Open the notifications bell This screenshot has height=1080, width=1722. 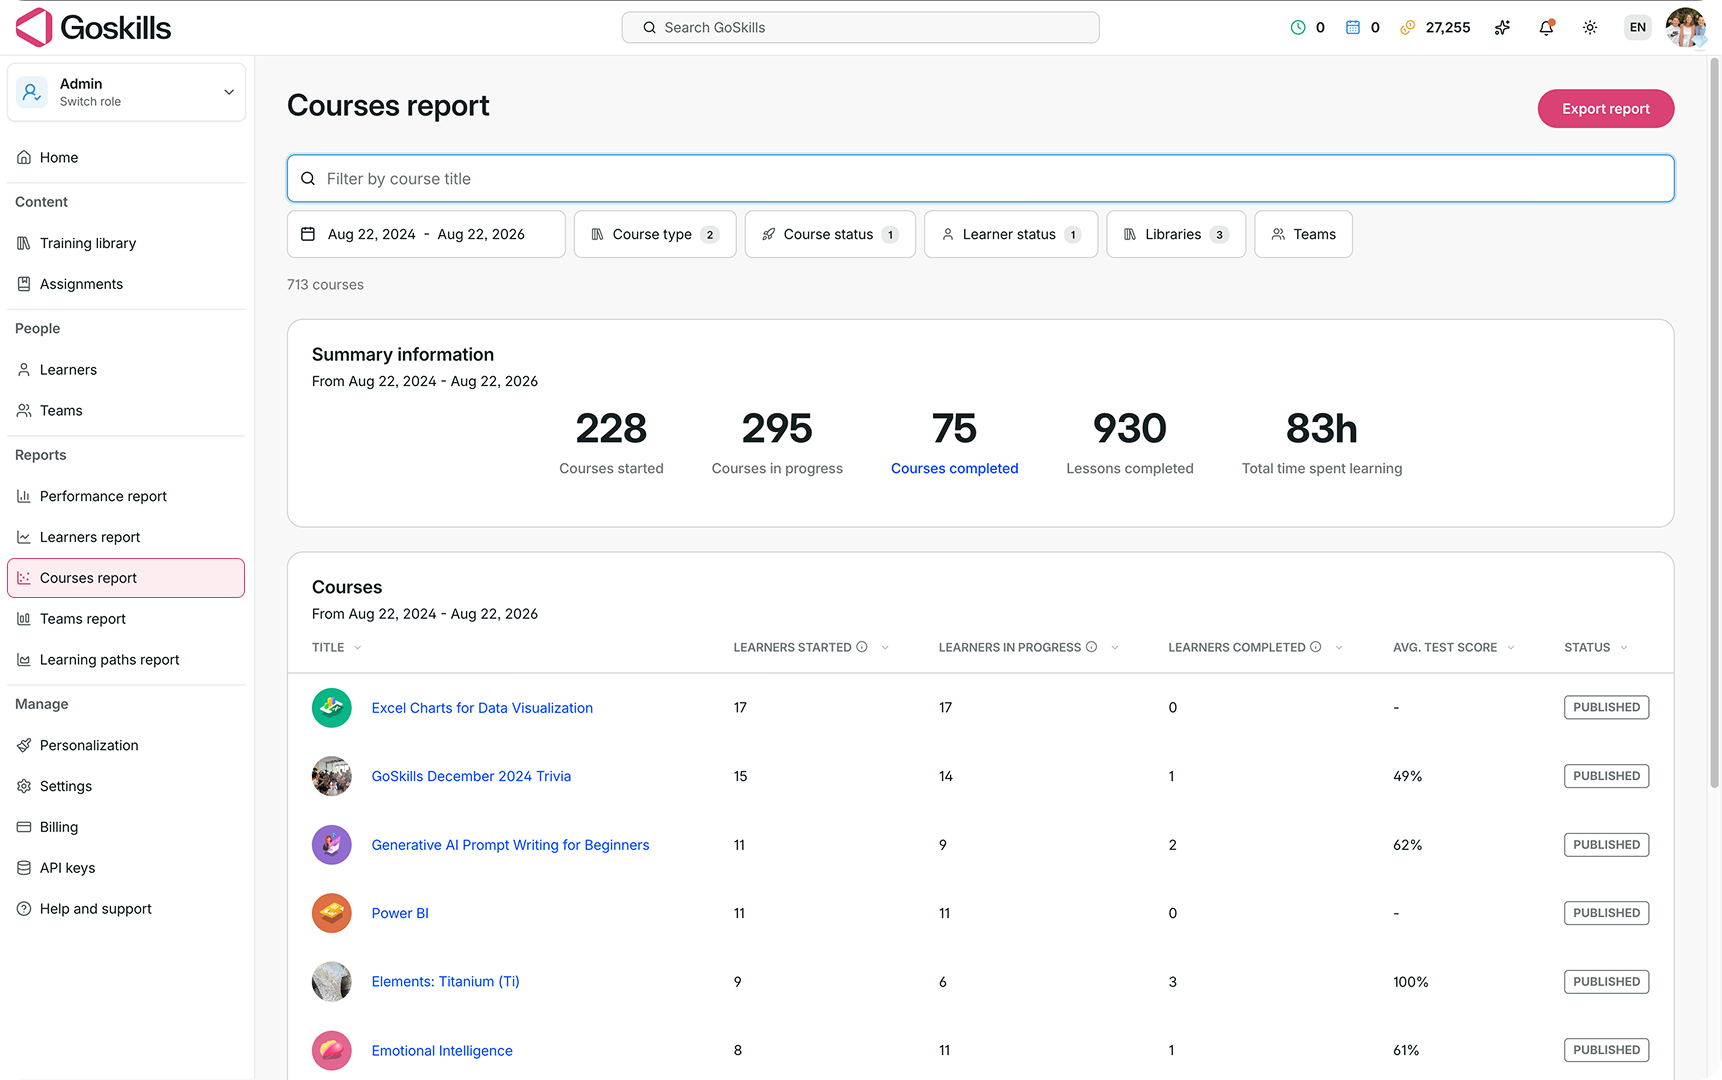pyautogui.click(x=1546, y=28)
